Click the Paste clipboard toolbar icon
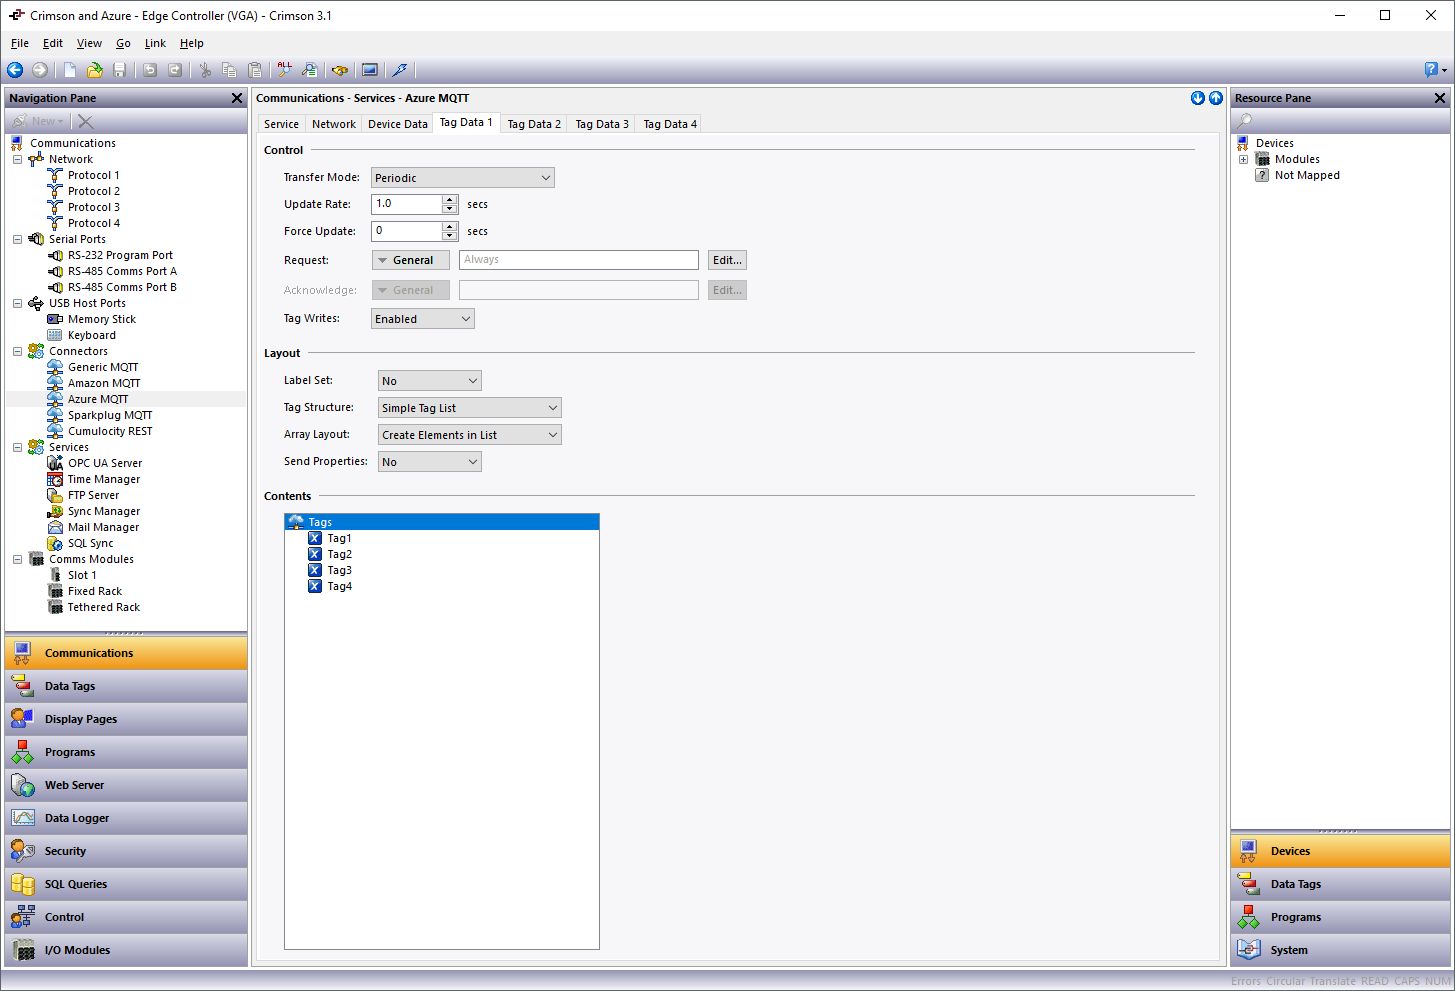Image resolution: width=1455 pixels, height=991 pixels. pyautogui.click(x=255, y=70)
